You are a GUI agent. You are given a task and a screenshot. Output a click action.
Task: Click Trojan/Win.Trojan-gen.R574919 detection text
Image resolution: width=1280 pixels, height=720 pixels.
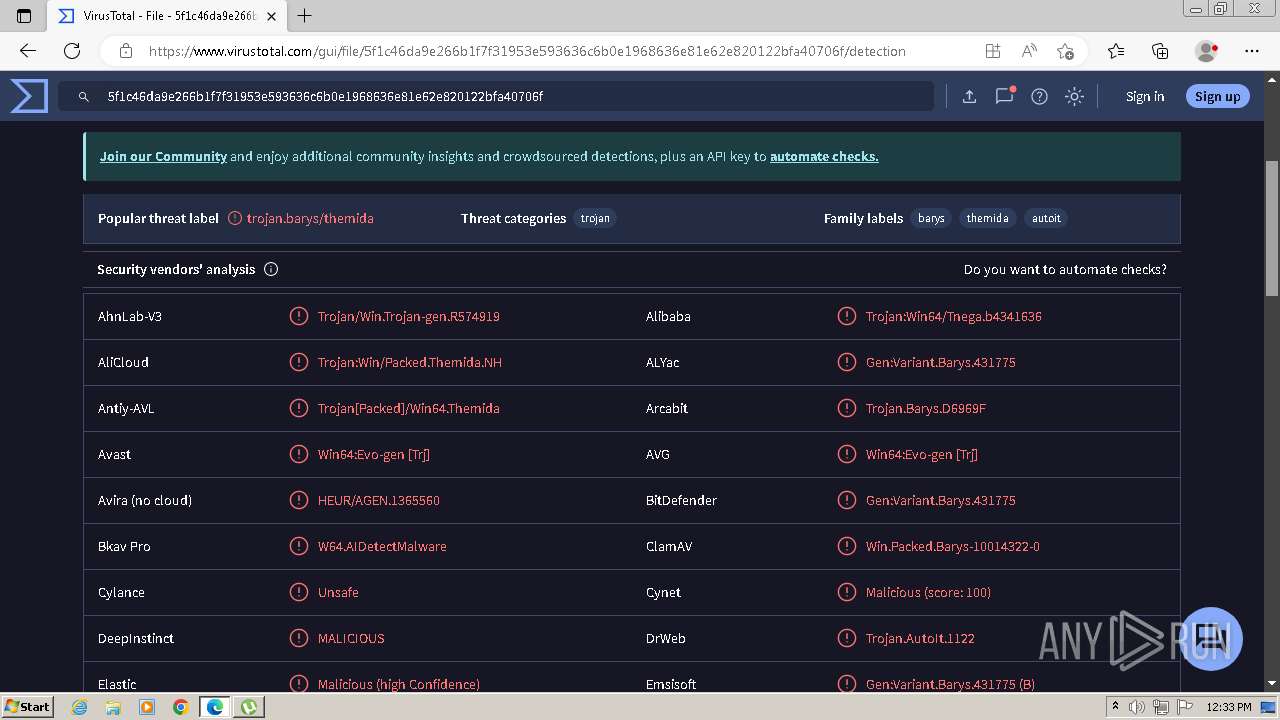(x=409, y=316)
